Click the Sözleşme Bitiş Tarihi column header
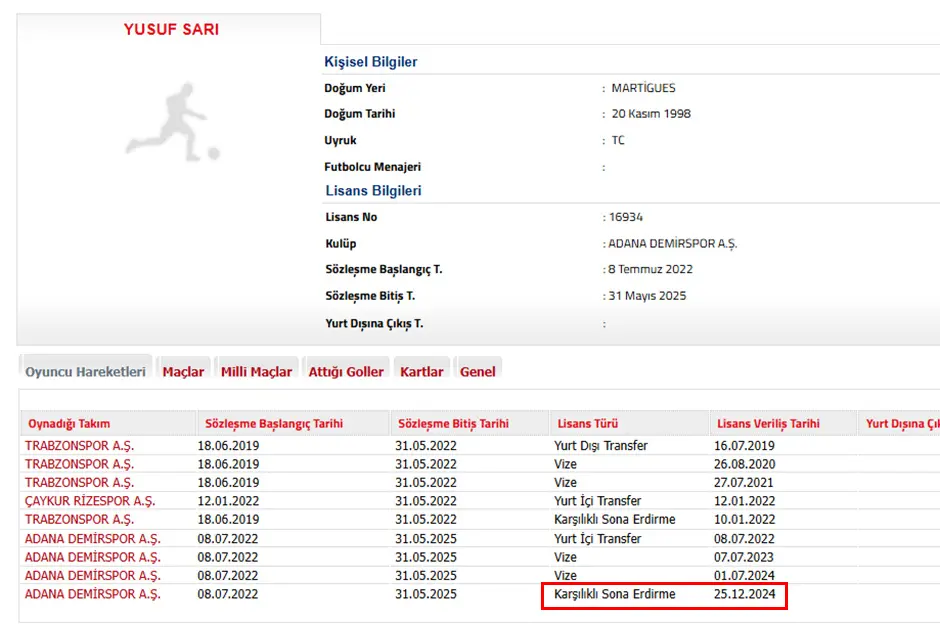Screen dimensions: 940x624 (x=453, y=424)
